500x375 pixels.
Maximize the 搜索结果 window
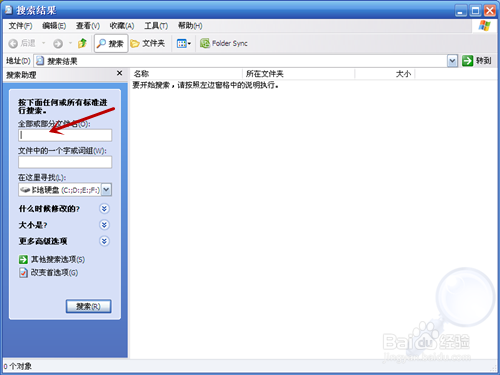click(x=475, y=11)
